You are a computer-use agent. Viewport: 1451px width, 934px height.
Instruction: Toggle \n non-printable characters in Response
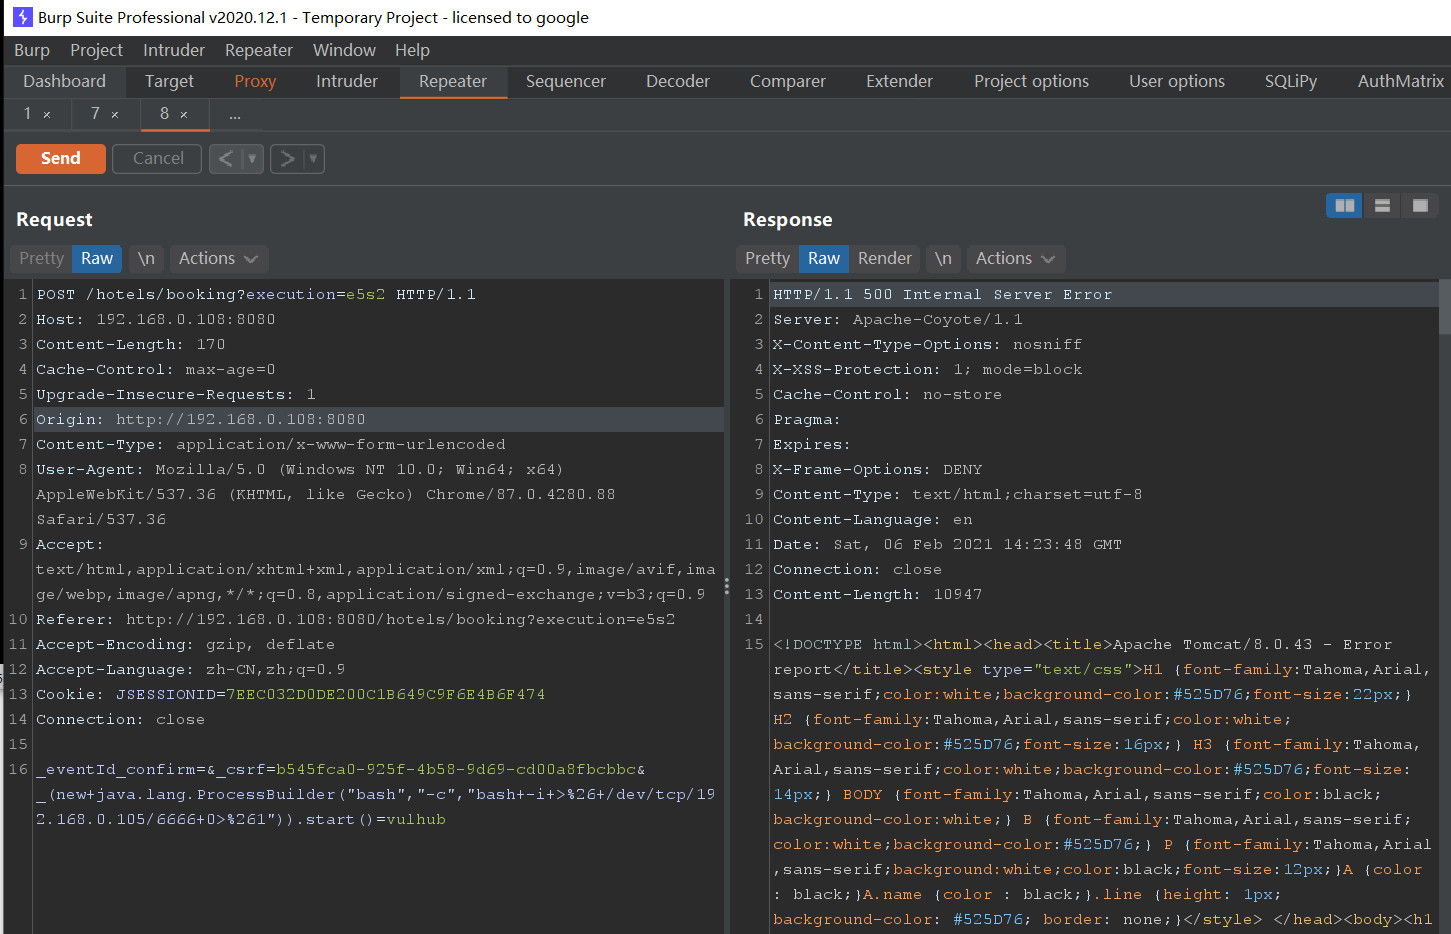point(943,258)
